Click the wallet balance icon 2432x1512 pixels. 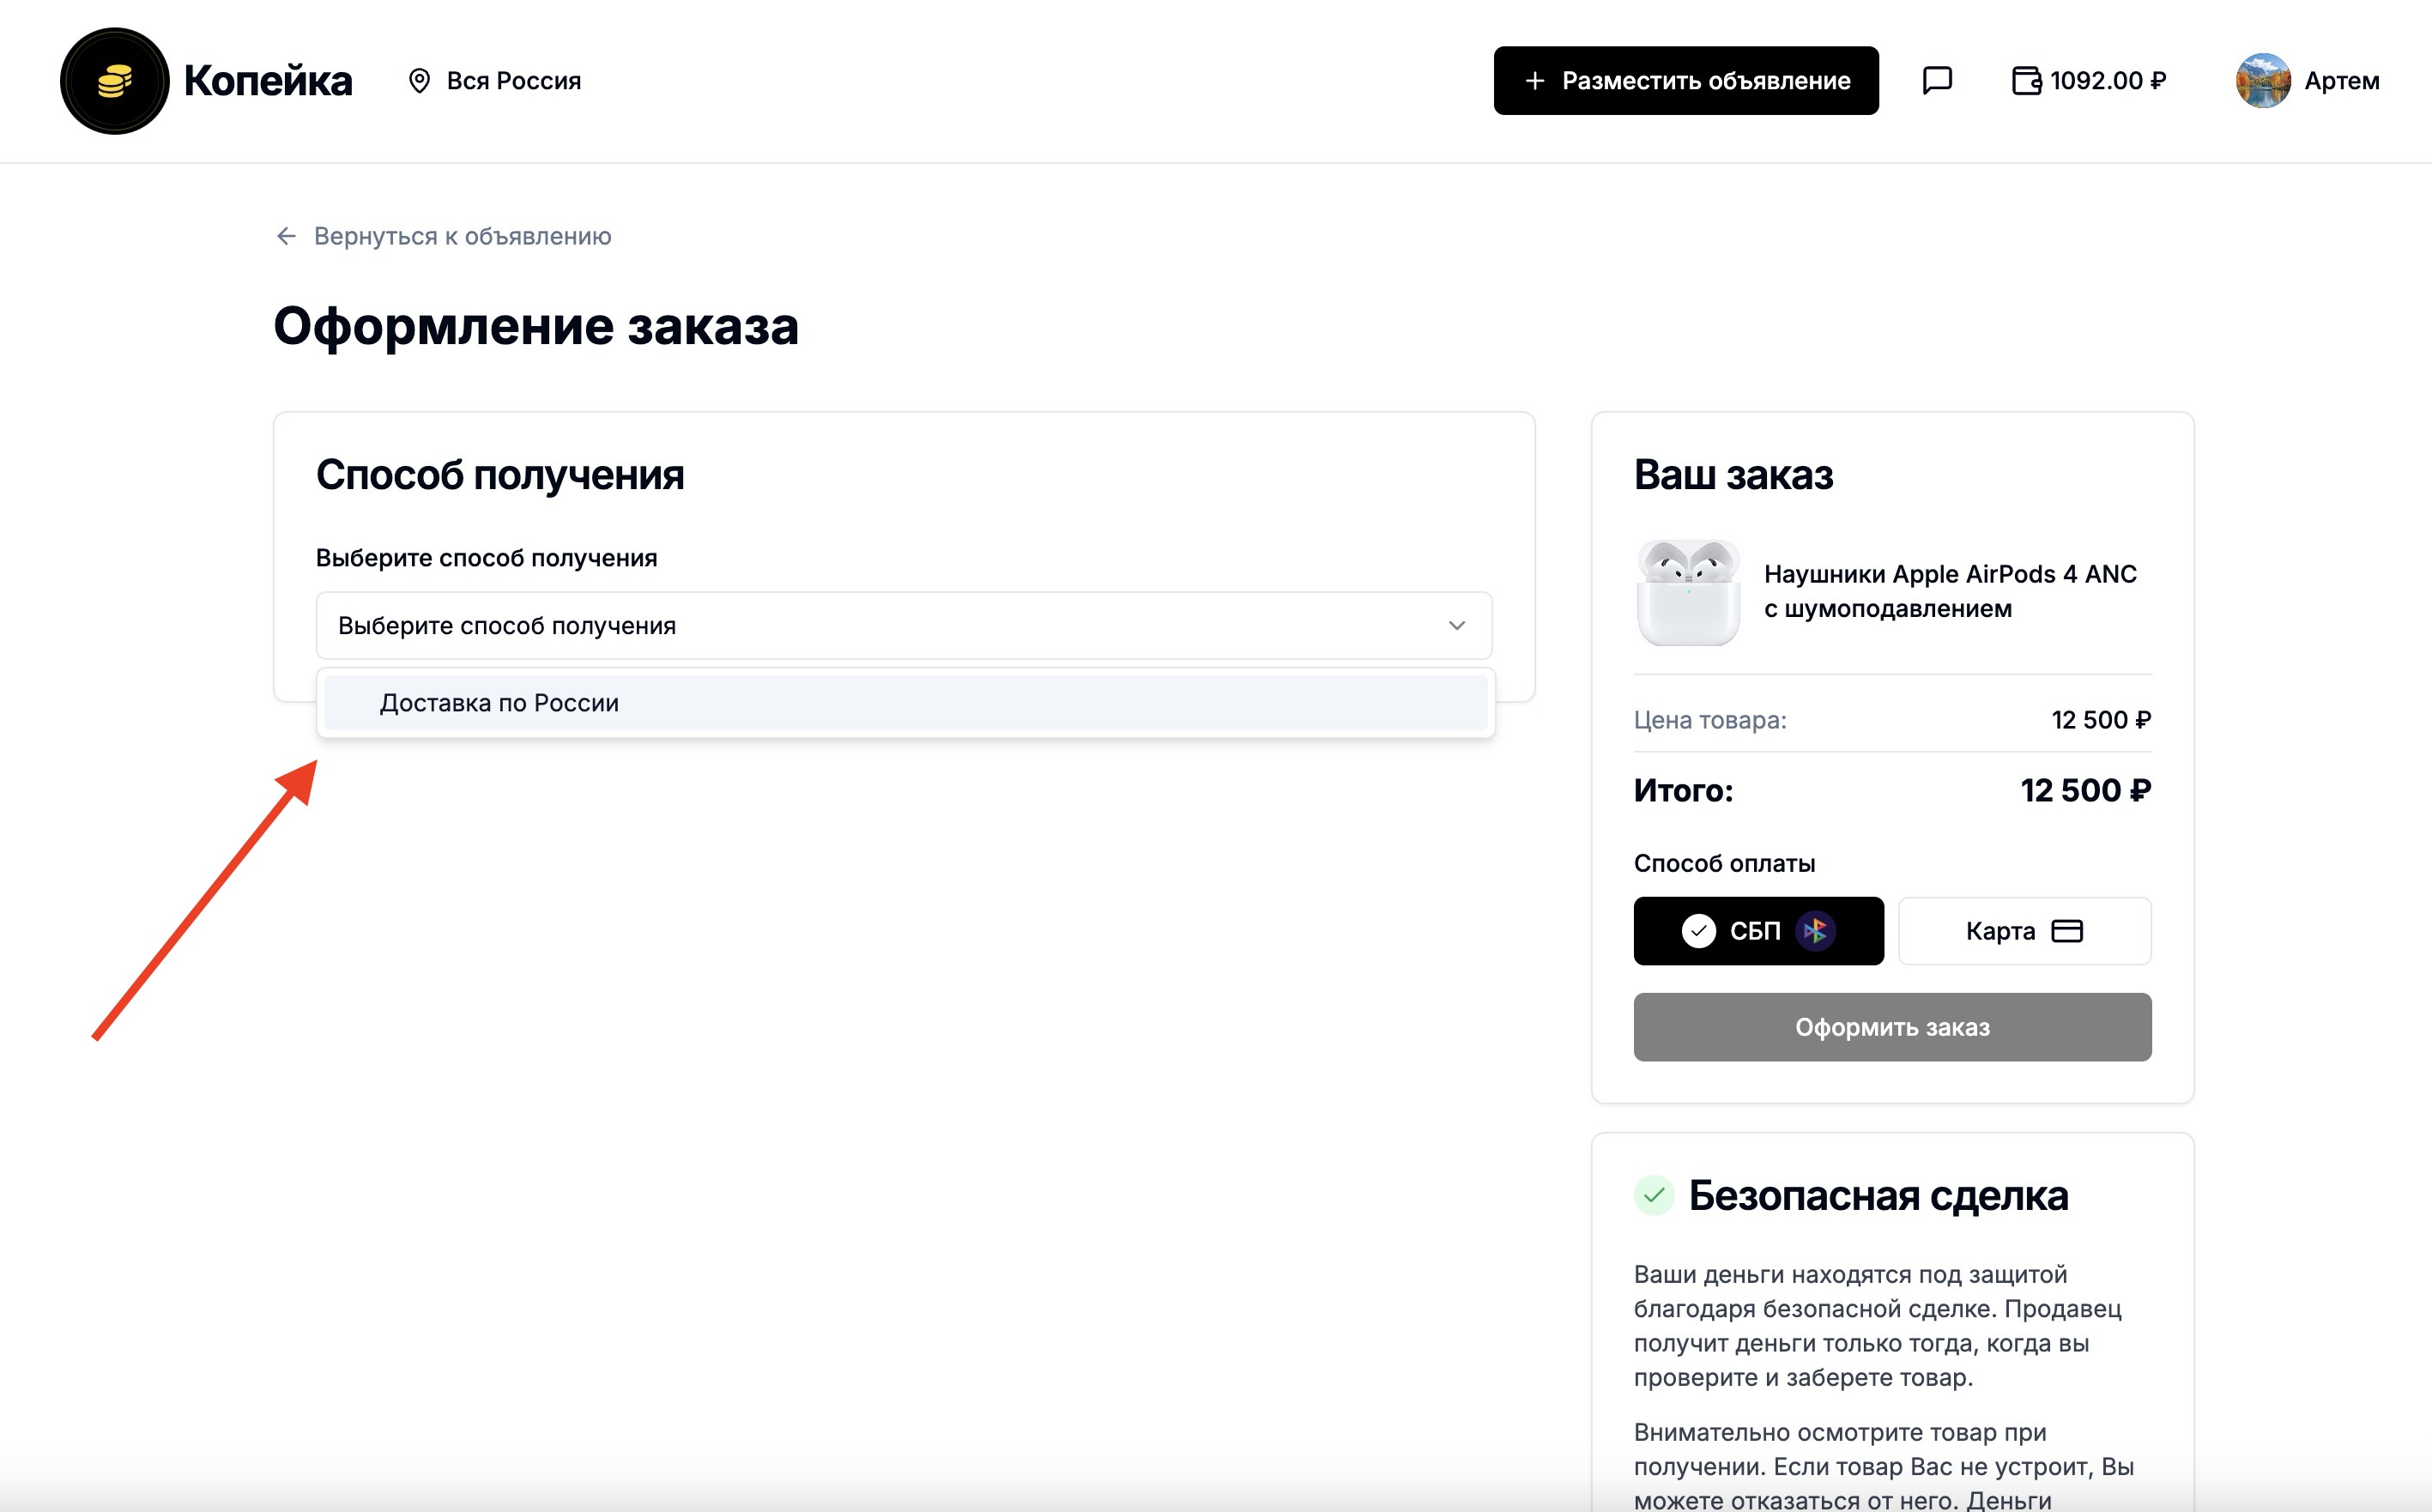click(2028, 80)
